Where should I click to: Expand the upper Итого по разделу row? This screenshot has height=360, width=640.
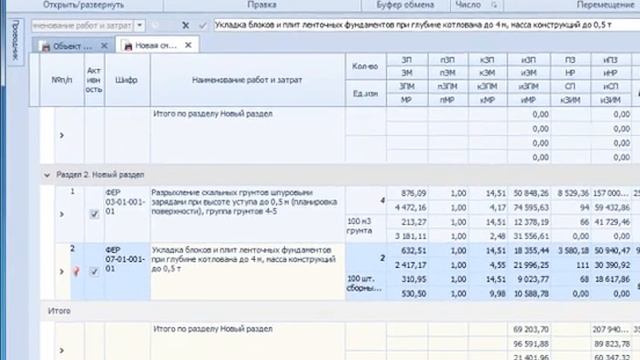click(x=62, y=135)
